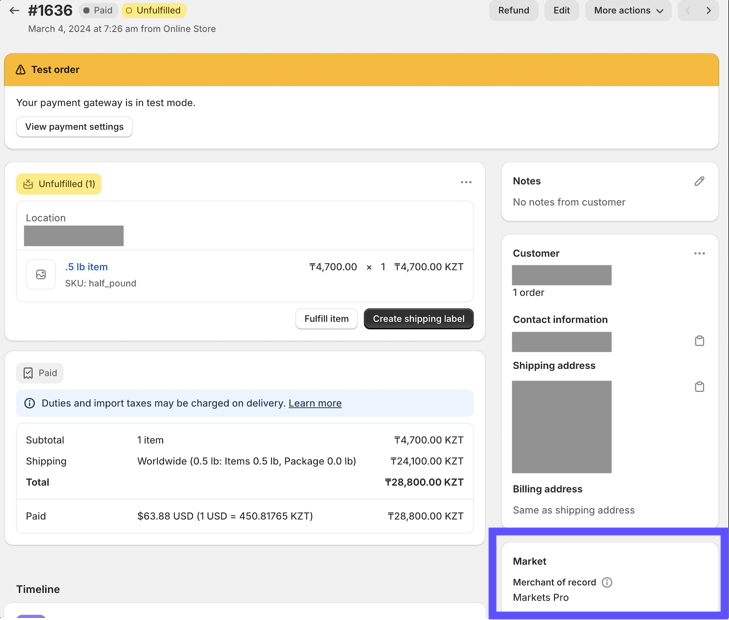Click the $63.88 USD exchange rate text
Viewport: 729px width, 620px height.
(x=225, y=516)
